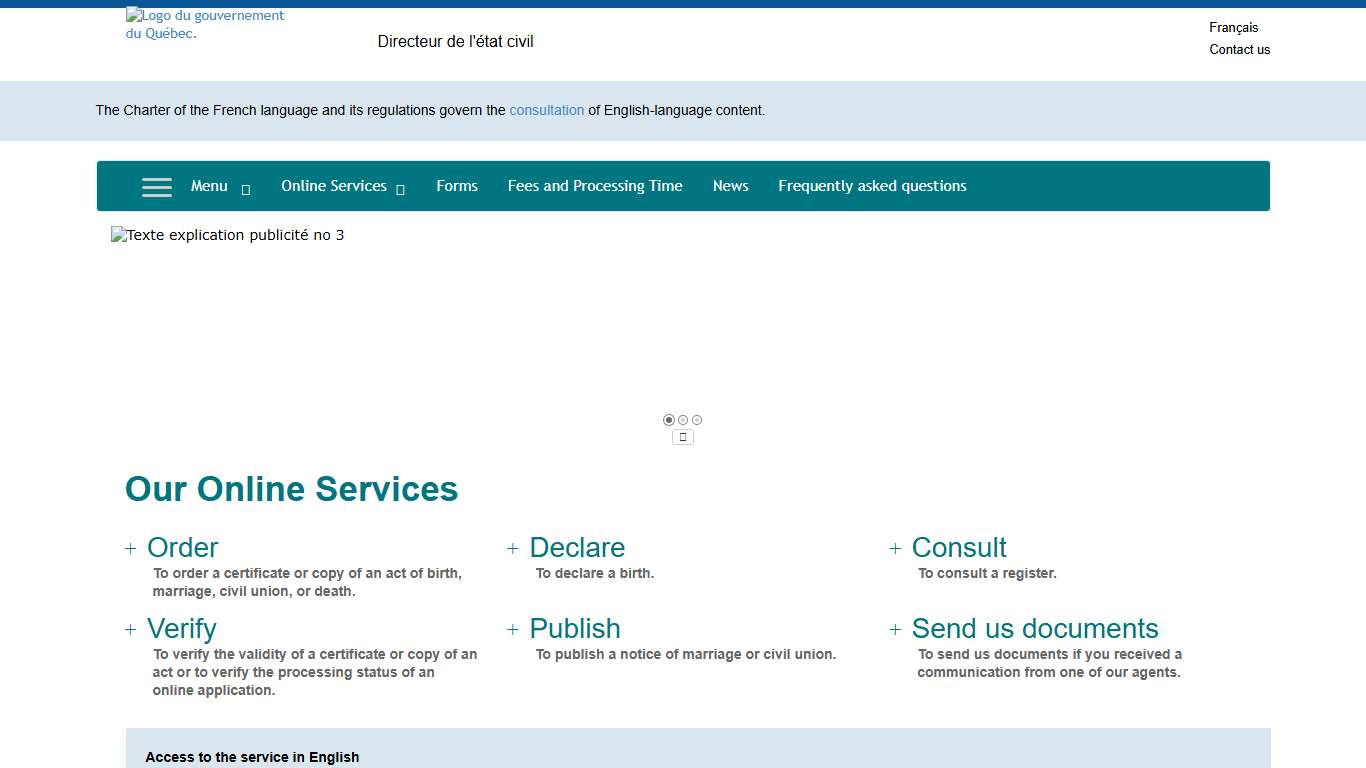The width and height of the screenshot is (1366, 768).
Task: Click the plus icon beside Consult
Action: 895,549
